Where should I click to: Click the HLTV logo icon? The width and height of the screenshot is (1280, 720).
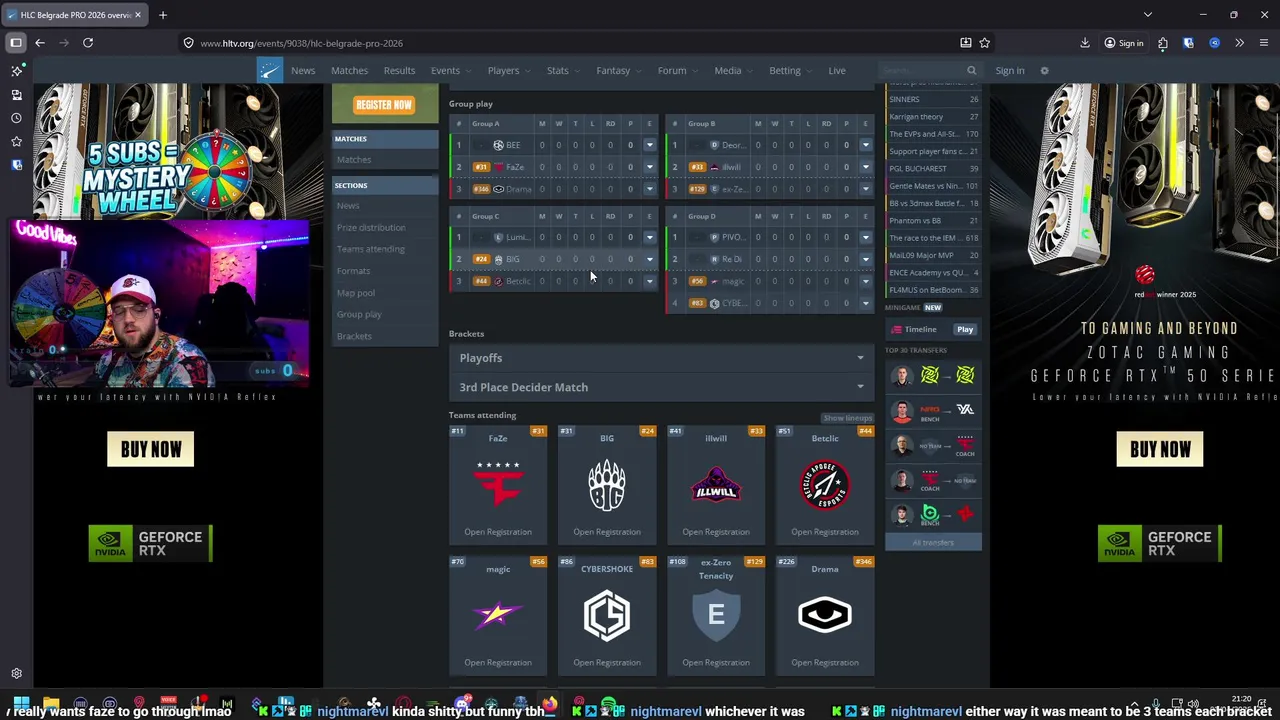(270, 70)
